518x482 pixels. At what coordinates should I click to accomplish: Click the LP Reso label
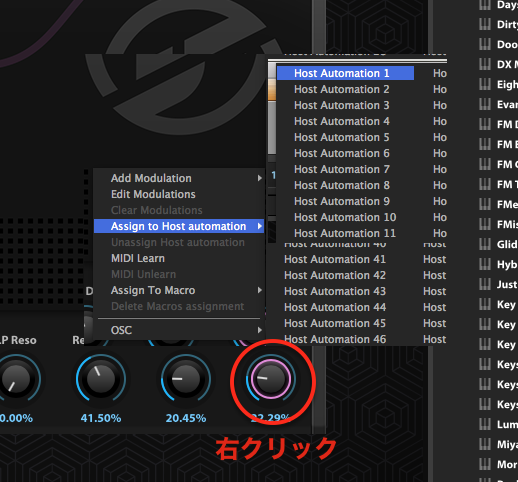[x=18, y=340]
